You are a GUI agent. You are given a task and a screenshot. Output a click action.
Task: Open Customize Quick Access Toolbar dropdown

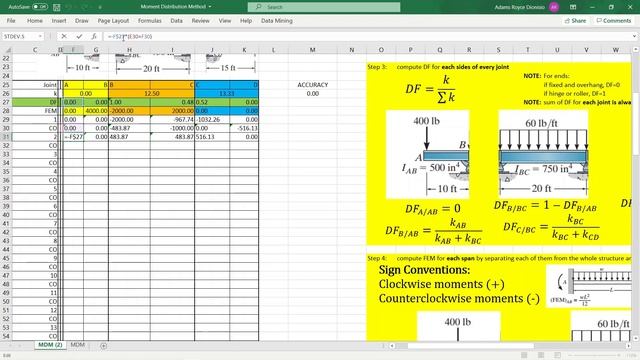(100, 7)
